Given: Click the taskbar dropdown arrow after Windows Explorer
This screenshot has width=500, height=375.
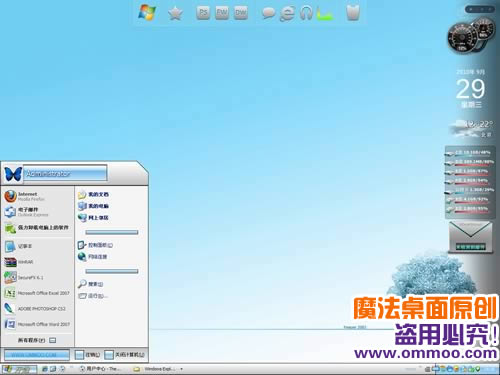Looking at the screenshot, I should coord(182,369).
